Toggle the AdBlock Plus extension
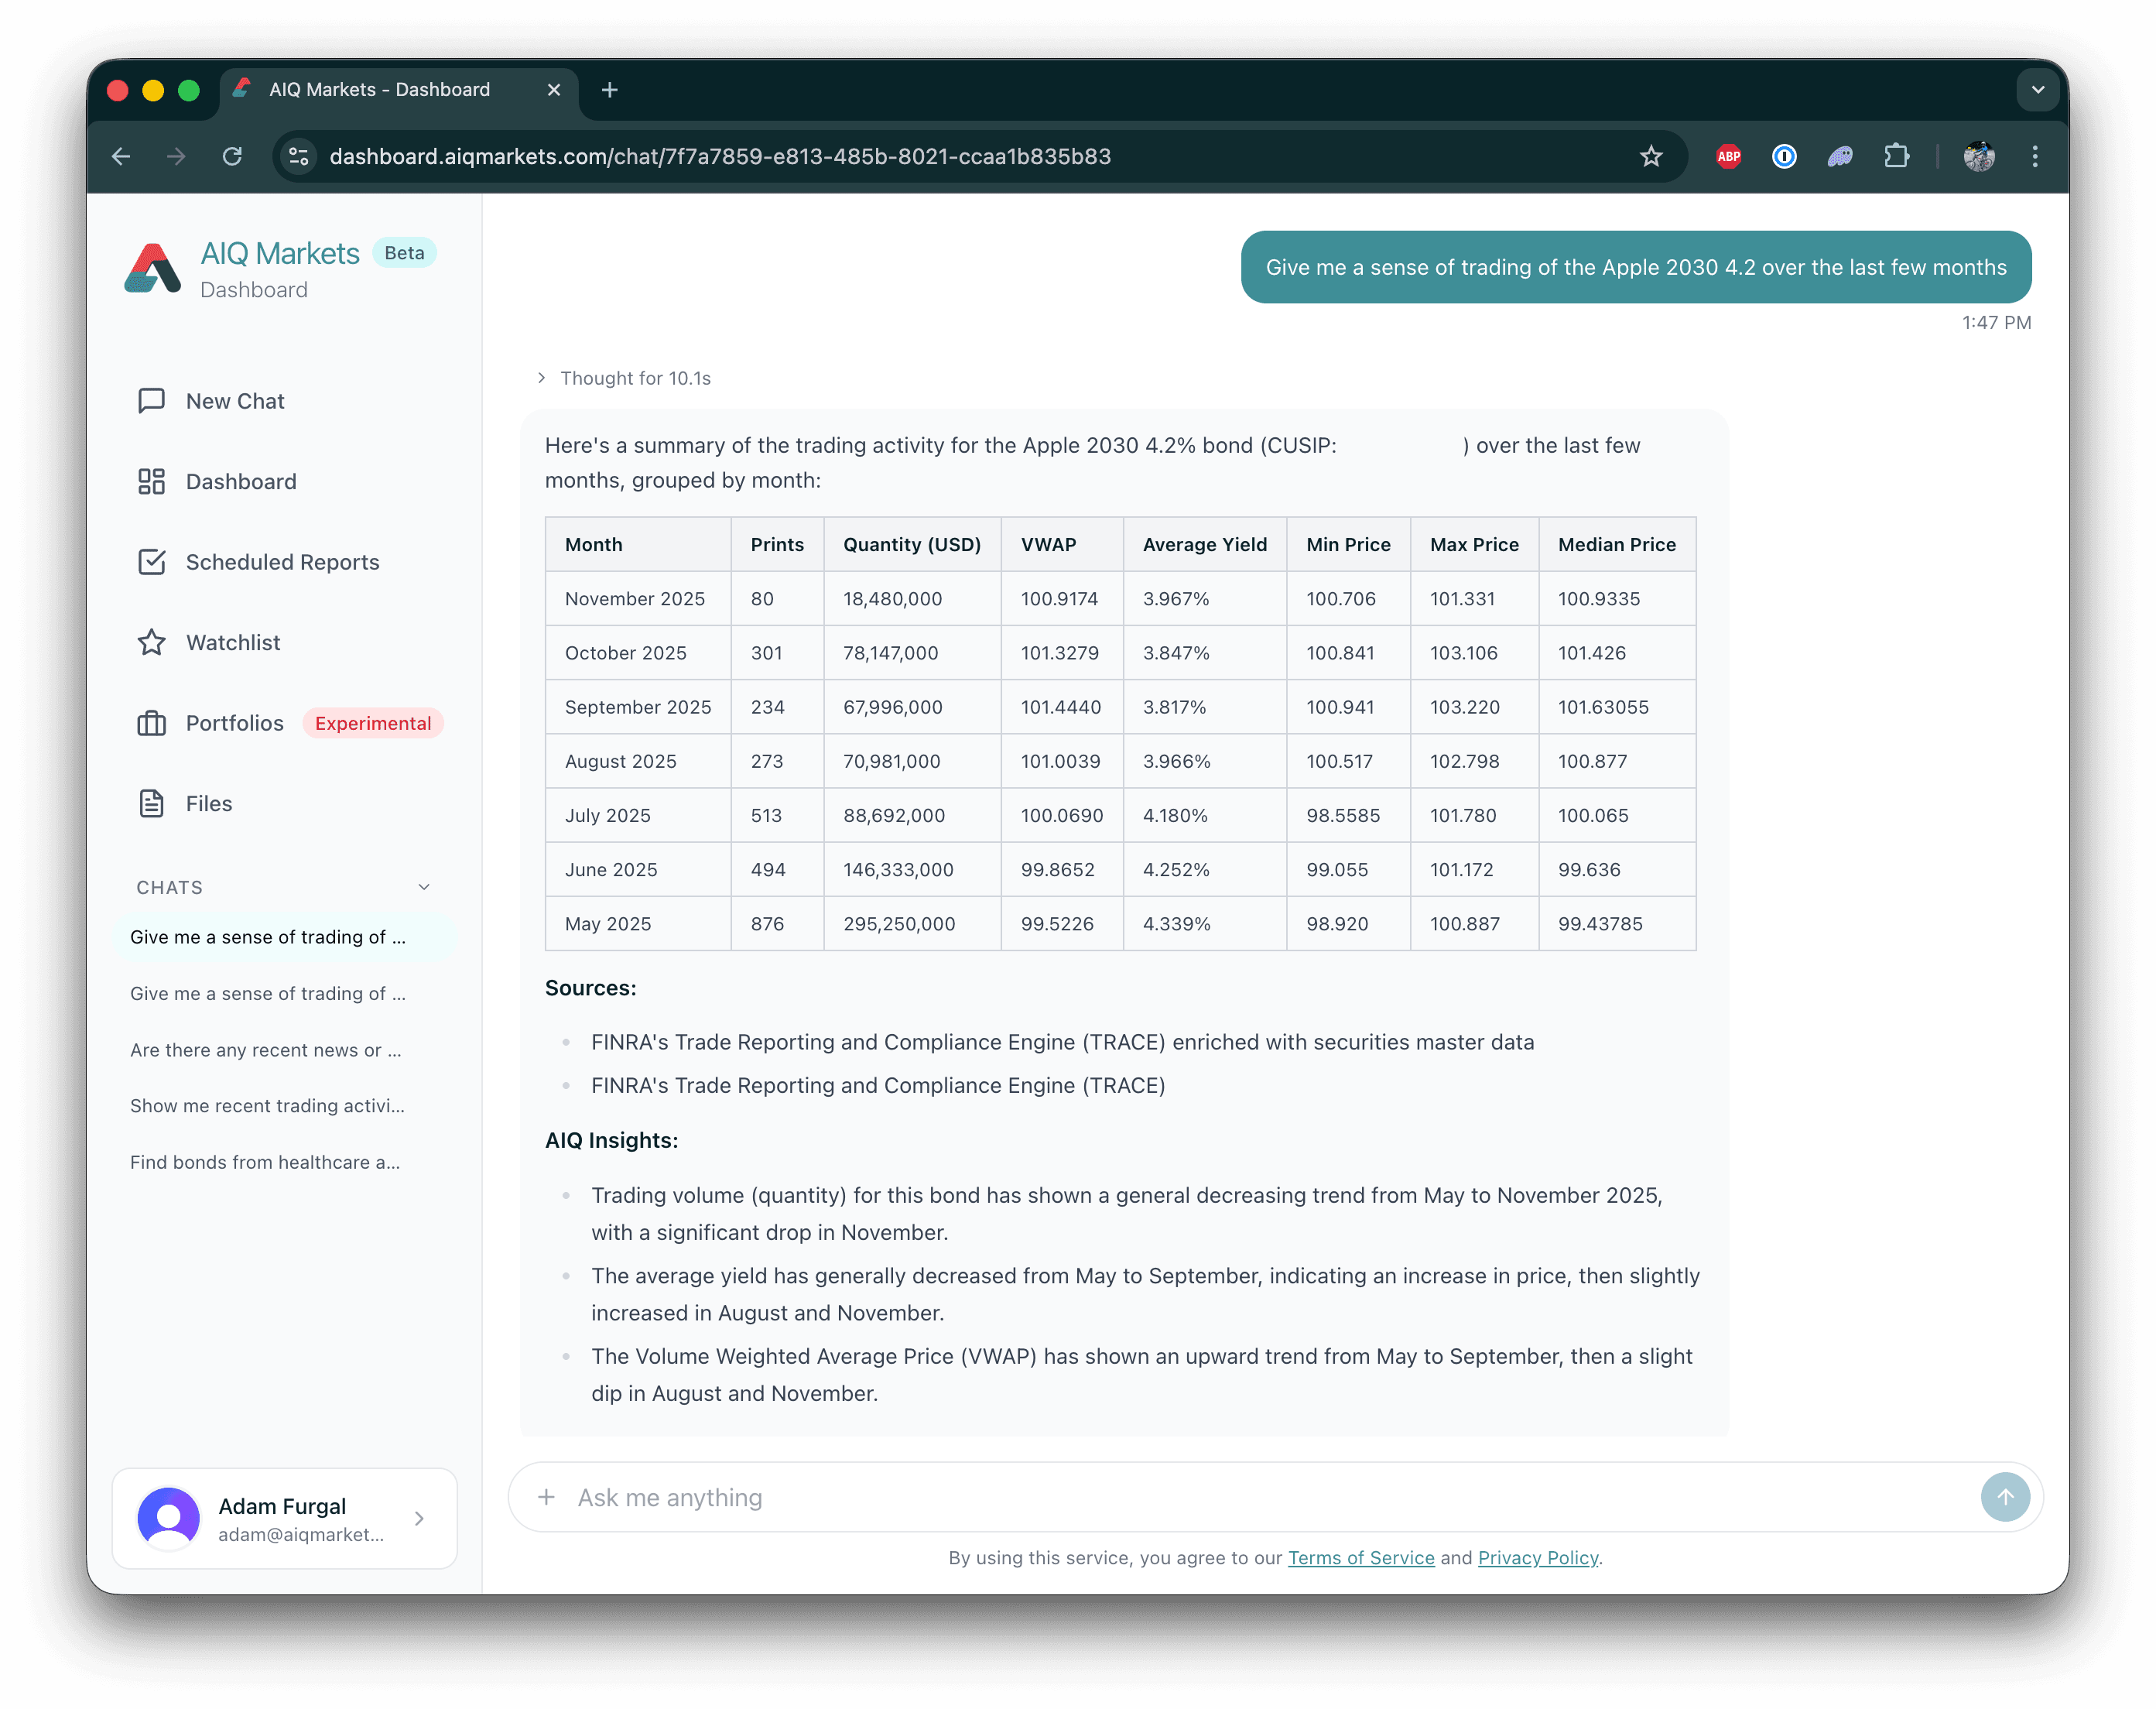Image resolution: width=2156 pixels, height=1709 pixels. pos(1728,156)
